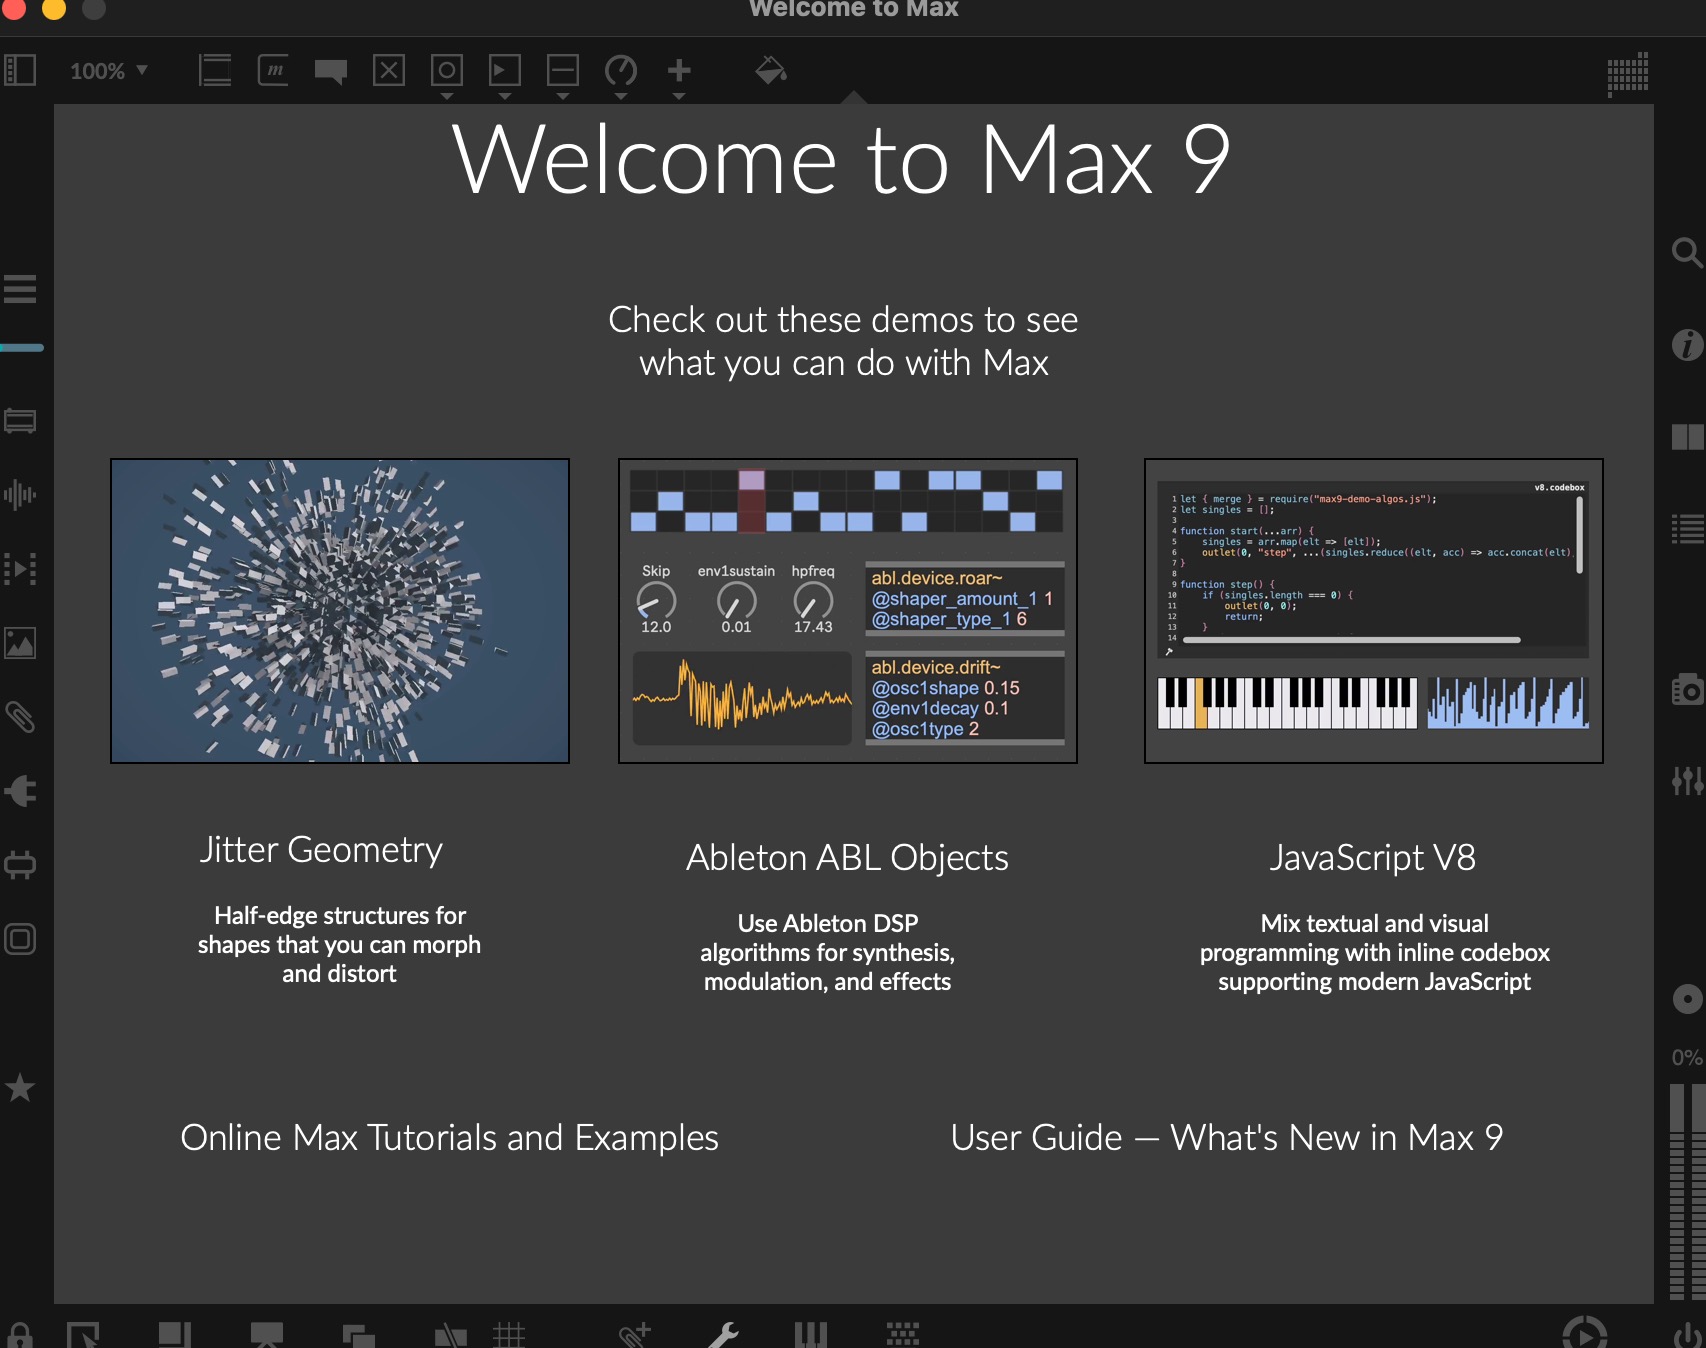The image size is (1706, 1348).
Task: Toggle the left sidebar panel icon
Action: click(20, 71)
